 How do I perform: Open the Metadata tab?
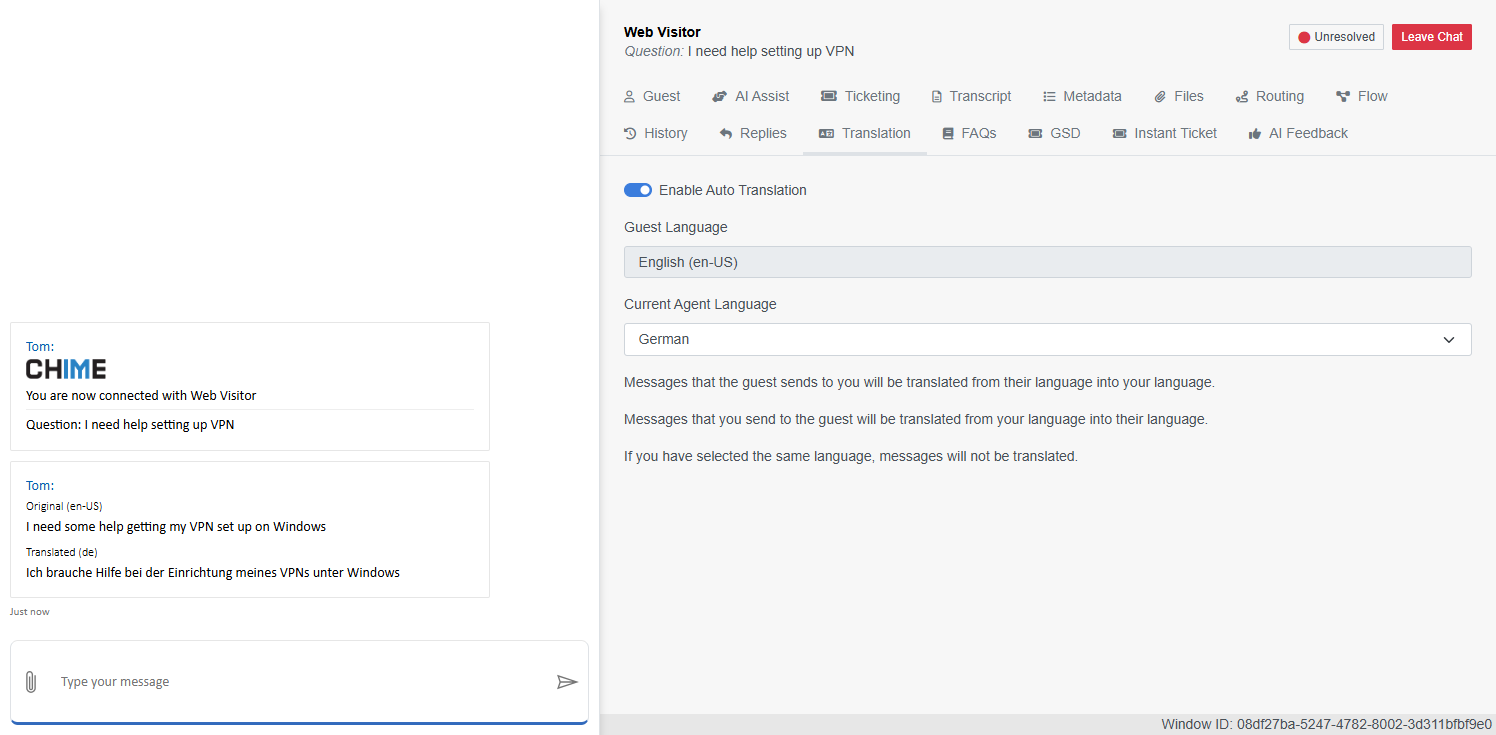[x=1082, y=97]
